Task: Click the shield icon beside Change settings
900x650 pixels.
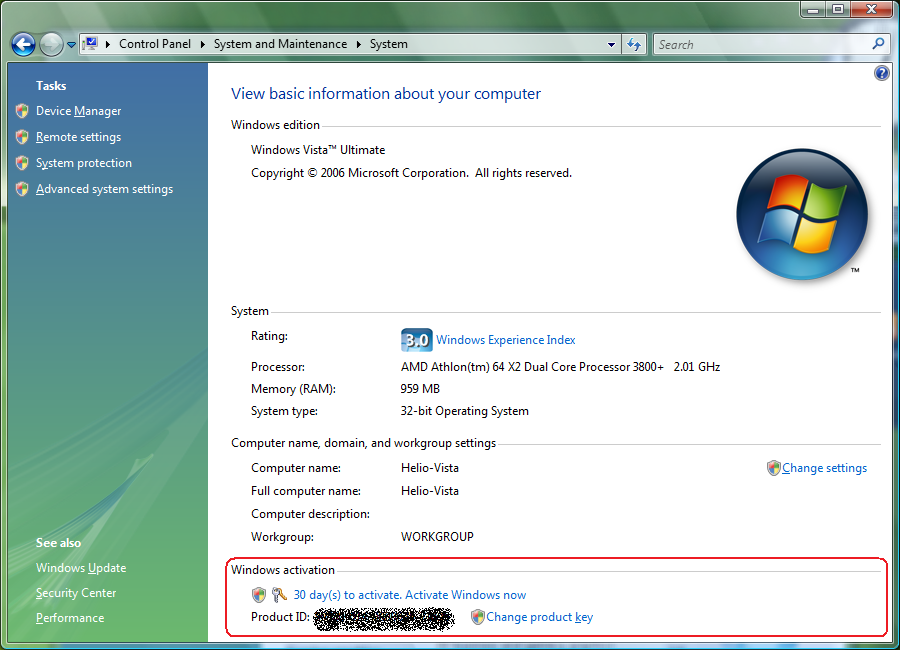Action: [x=774, y=468]
